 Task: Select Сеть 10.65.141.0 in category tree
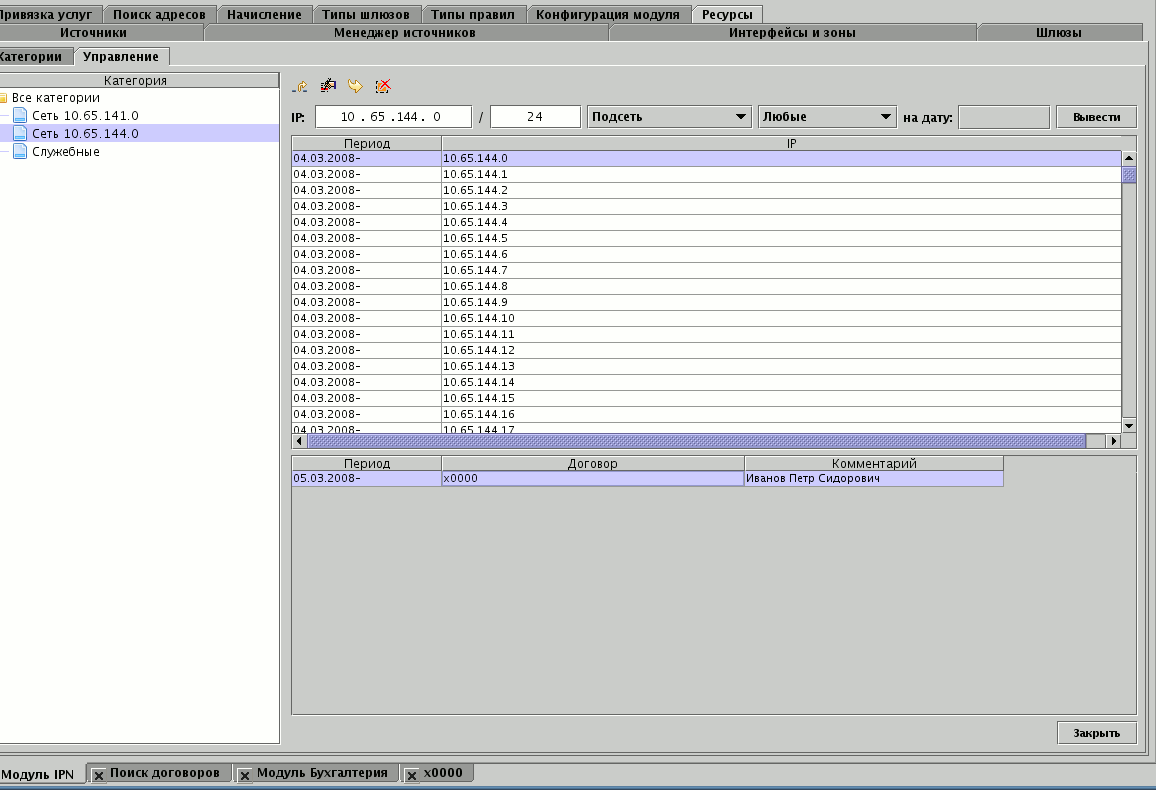click(x=84, y=116)
